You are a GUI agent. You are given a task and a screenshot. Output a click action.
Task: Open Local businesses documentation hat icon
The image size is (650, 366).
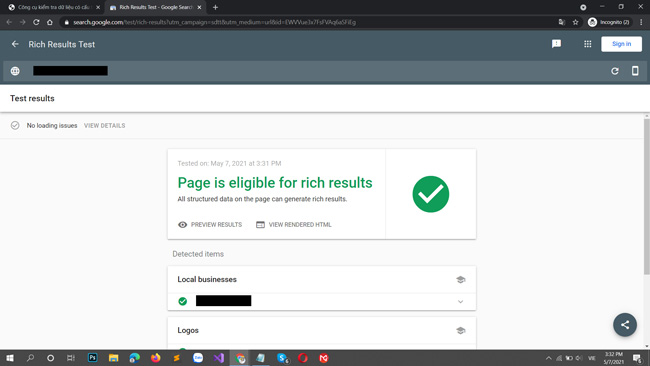[461, 280]
